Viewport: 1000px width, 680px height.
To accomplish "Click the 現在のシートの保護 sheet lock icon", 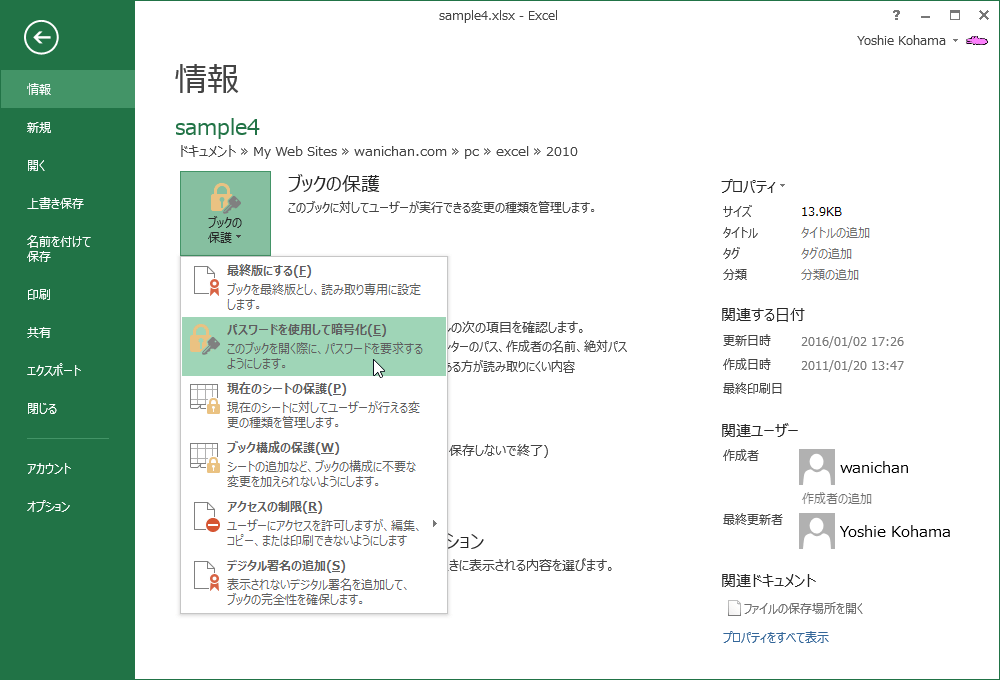I will coord(205,399).
